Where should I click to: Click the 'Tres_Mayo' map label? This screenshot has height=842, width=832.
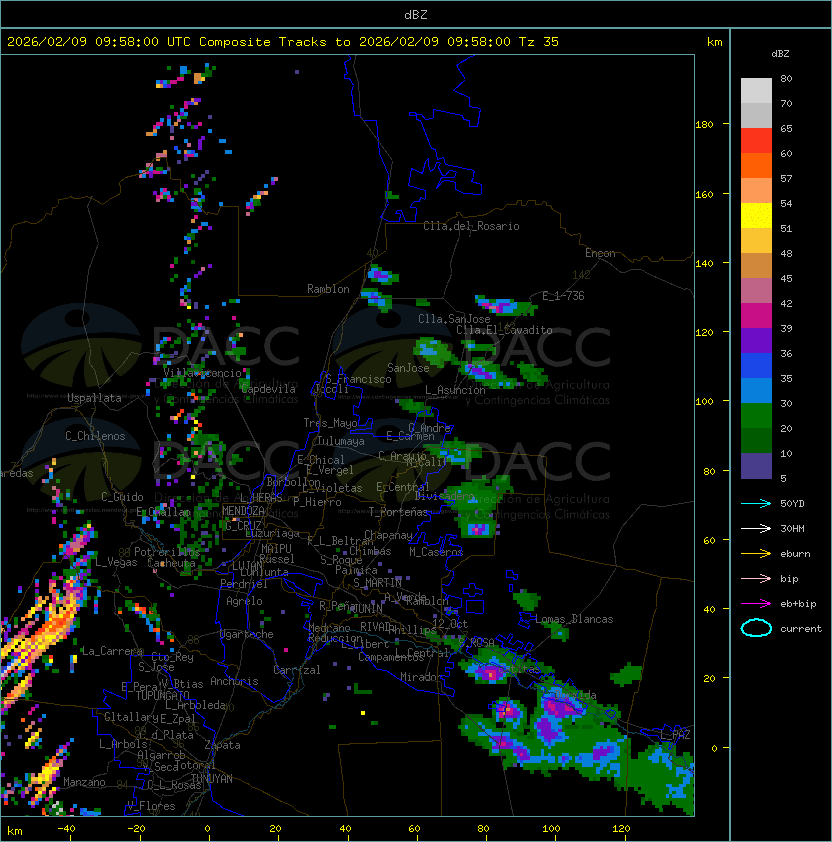pos(330,423)
